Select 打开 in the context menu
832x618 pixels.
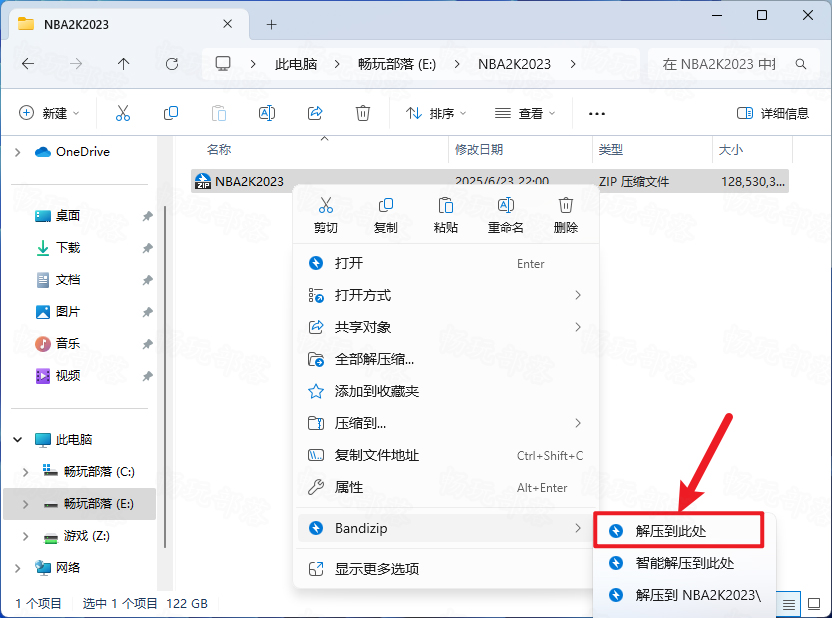point(446,263)
